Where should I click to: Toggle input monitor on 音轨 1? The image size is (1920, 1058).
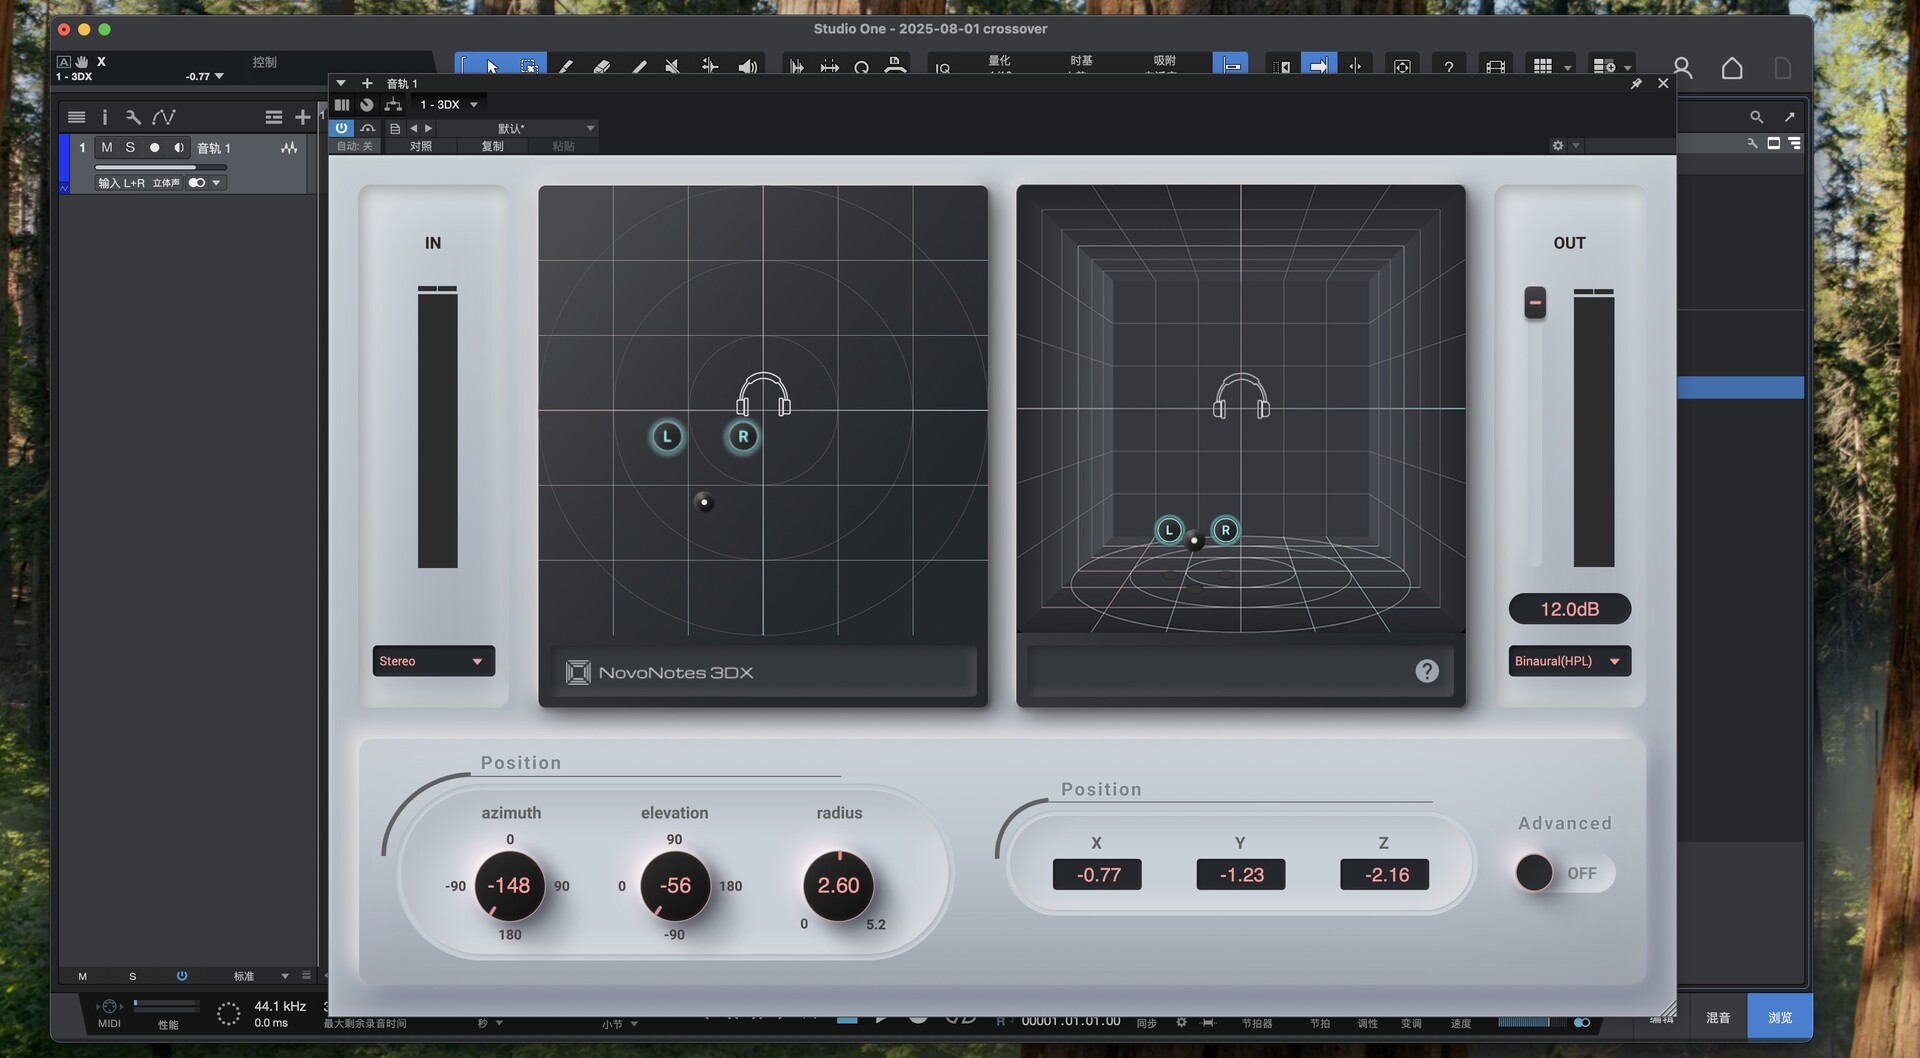[179, 147]
